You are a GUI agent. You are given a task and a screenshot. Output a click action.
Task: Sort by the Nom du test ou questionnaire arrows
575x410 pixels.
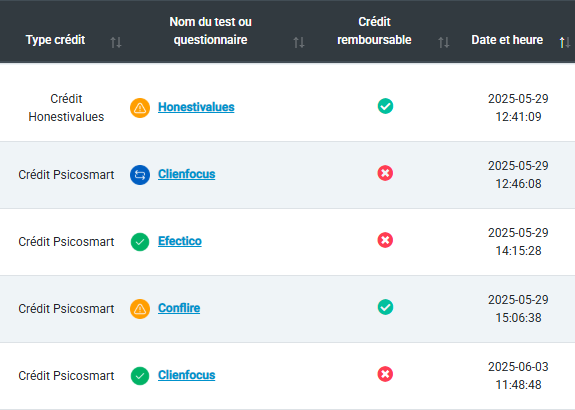pos(299,43)
